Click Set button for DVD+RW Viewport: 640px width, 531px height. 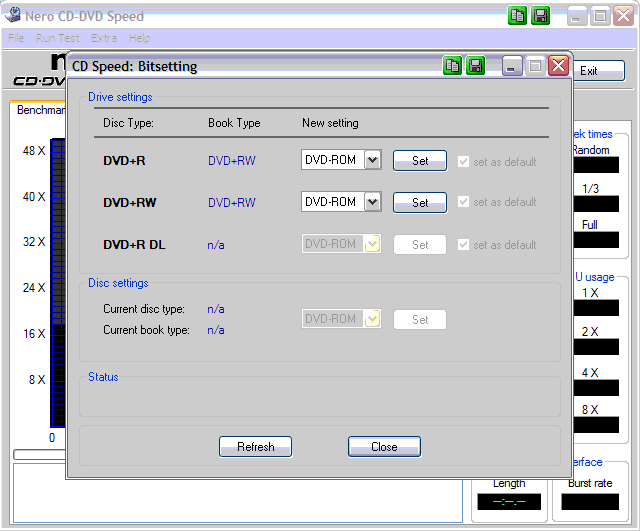420,203
